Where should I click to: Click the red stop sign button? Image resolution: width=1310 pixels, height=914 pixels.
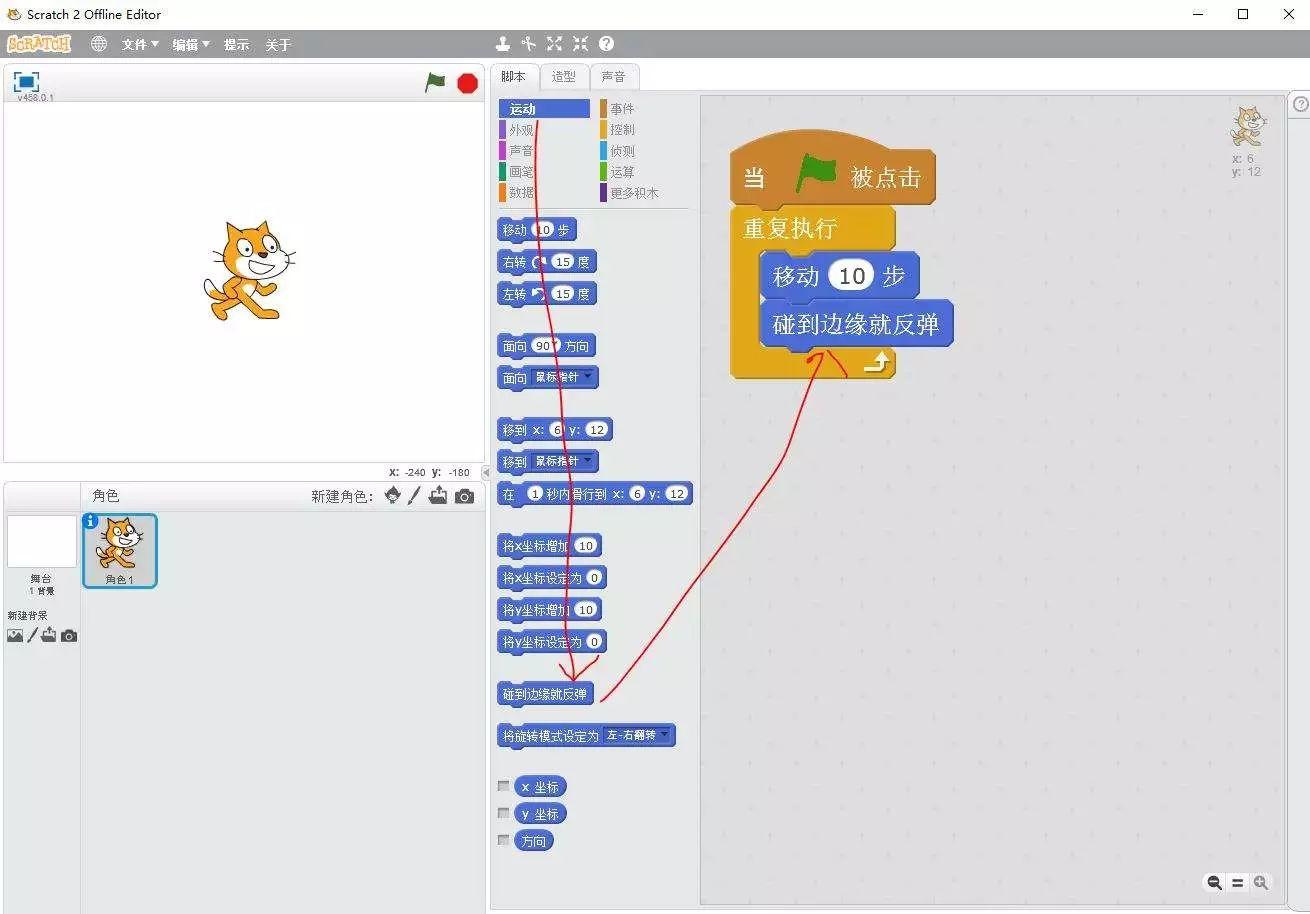(467, 83)
